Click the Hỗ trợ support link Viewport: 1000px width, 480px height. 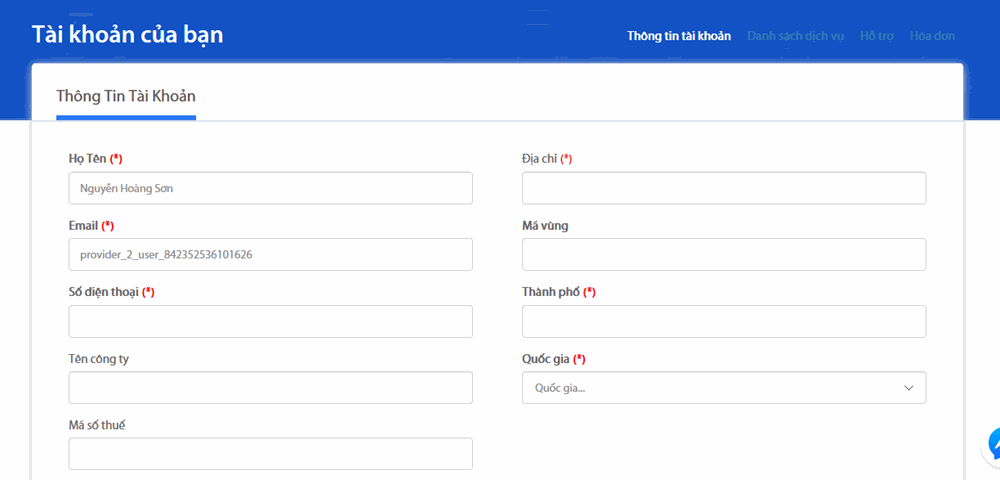pos(876,36)
